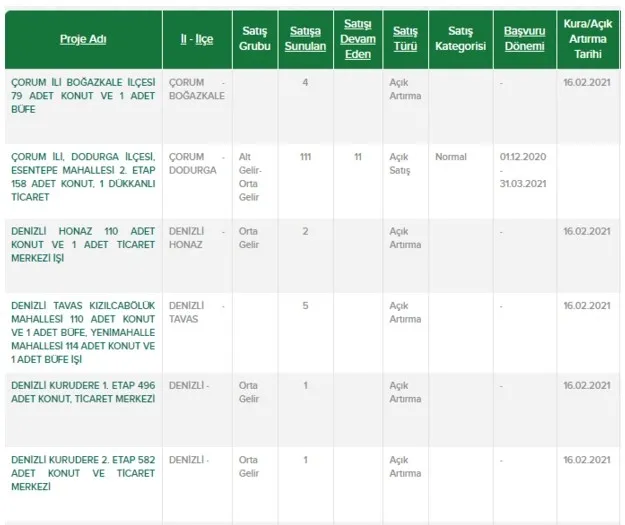Click the İl - İlçe column header
625x525 pixels.
pos(196,39)
